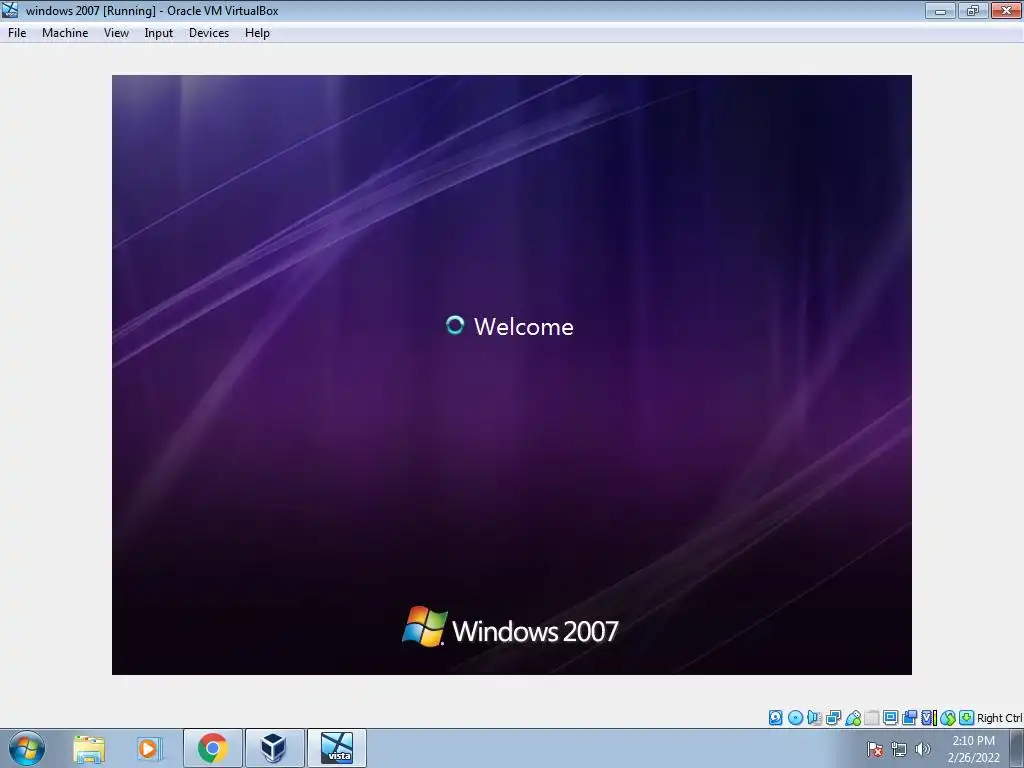Open the Devices menu
1024x768 pixels.
[209, 33]
